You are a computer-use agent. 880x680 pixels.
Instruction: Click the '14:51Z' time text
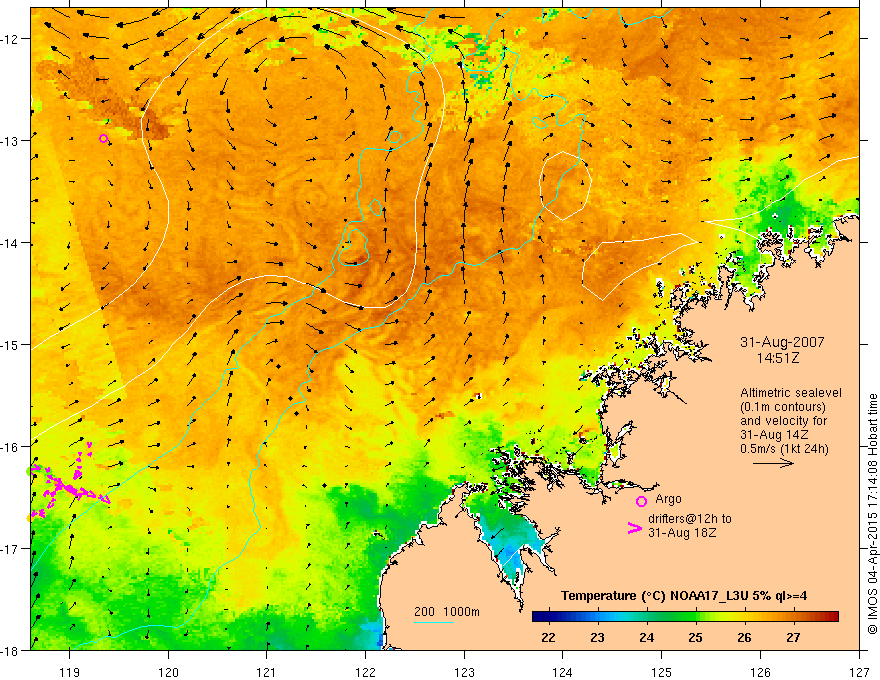(778, 358)
